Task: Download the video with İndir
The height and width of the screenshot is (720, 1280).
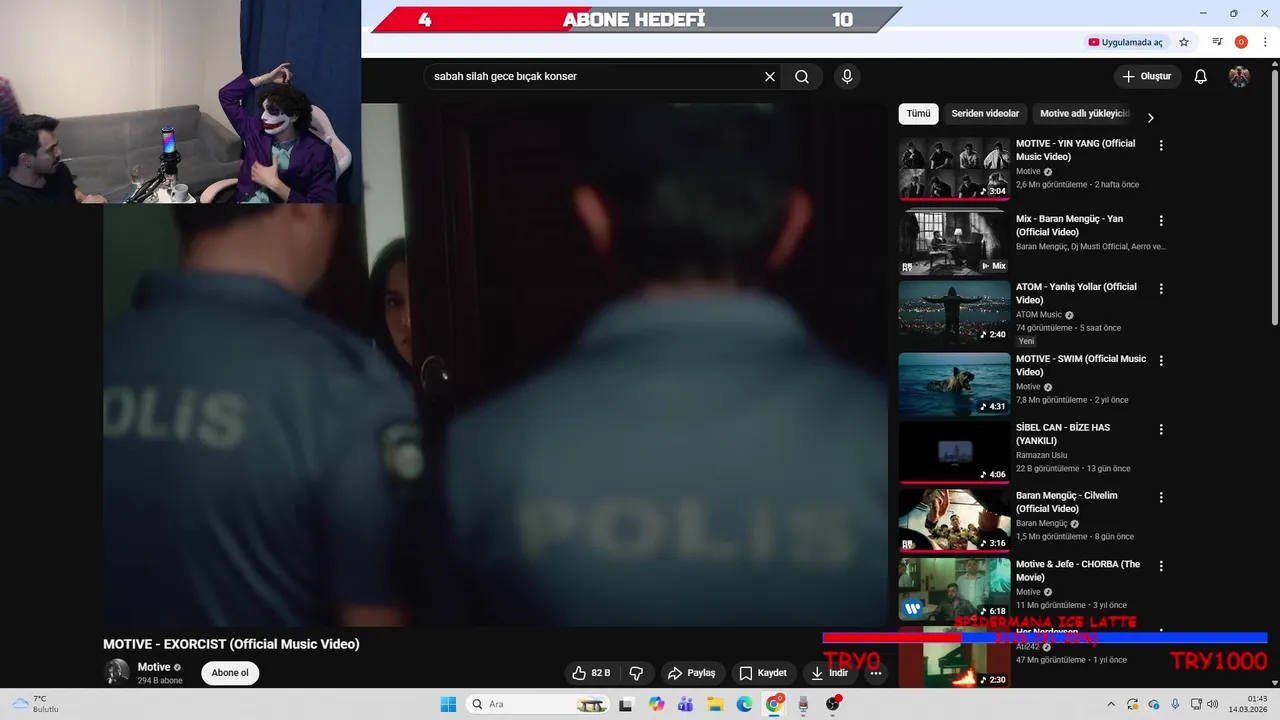Action: pos(830,673)
